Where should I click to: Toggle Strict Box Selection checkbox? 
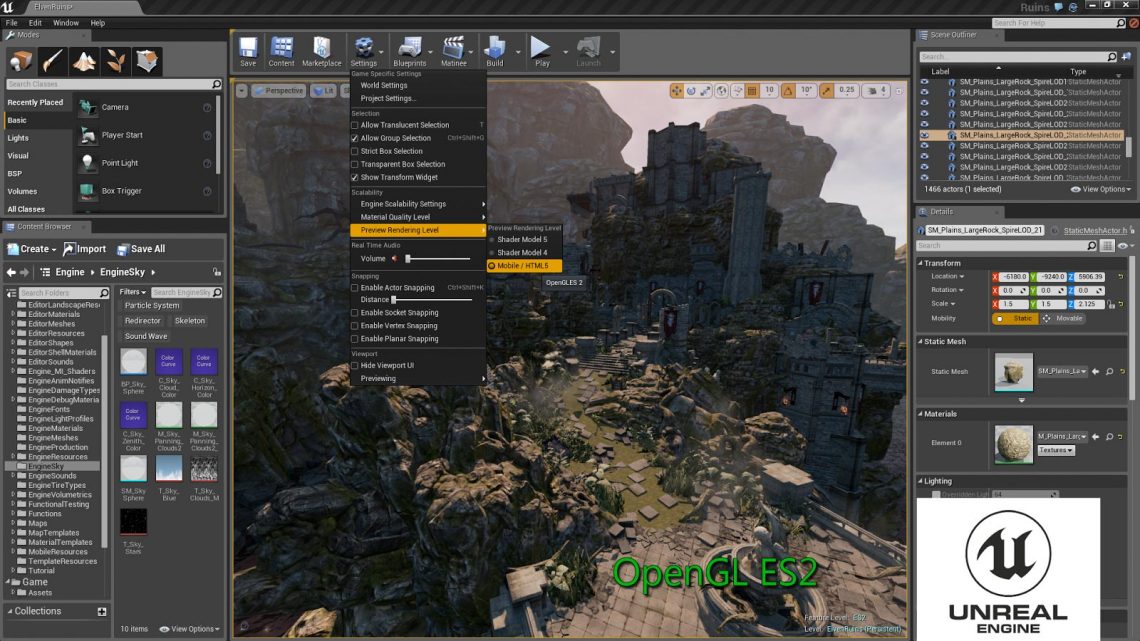355,151
